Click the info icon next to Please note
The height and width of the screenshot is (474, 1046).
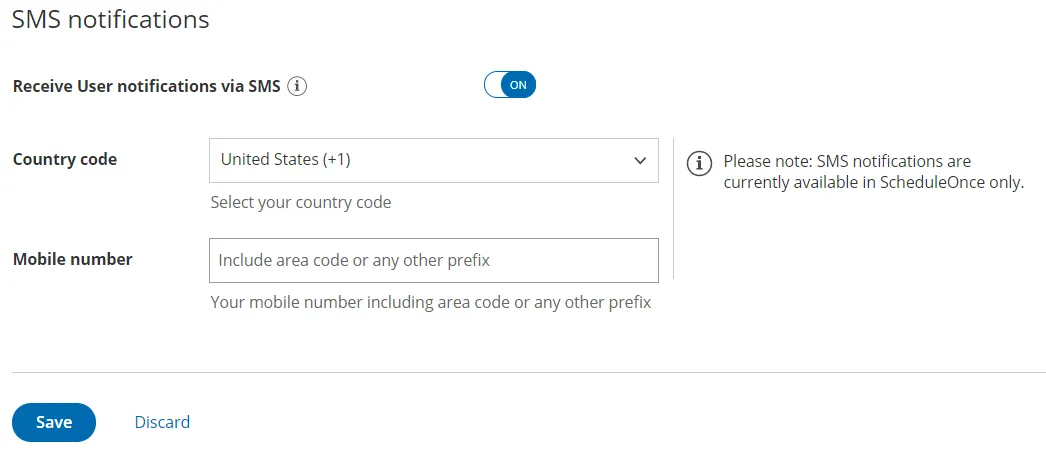click(x=699, y=163)
